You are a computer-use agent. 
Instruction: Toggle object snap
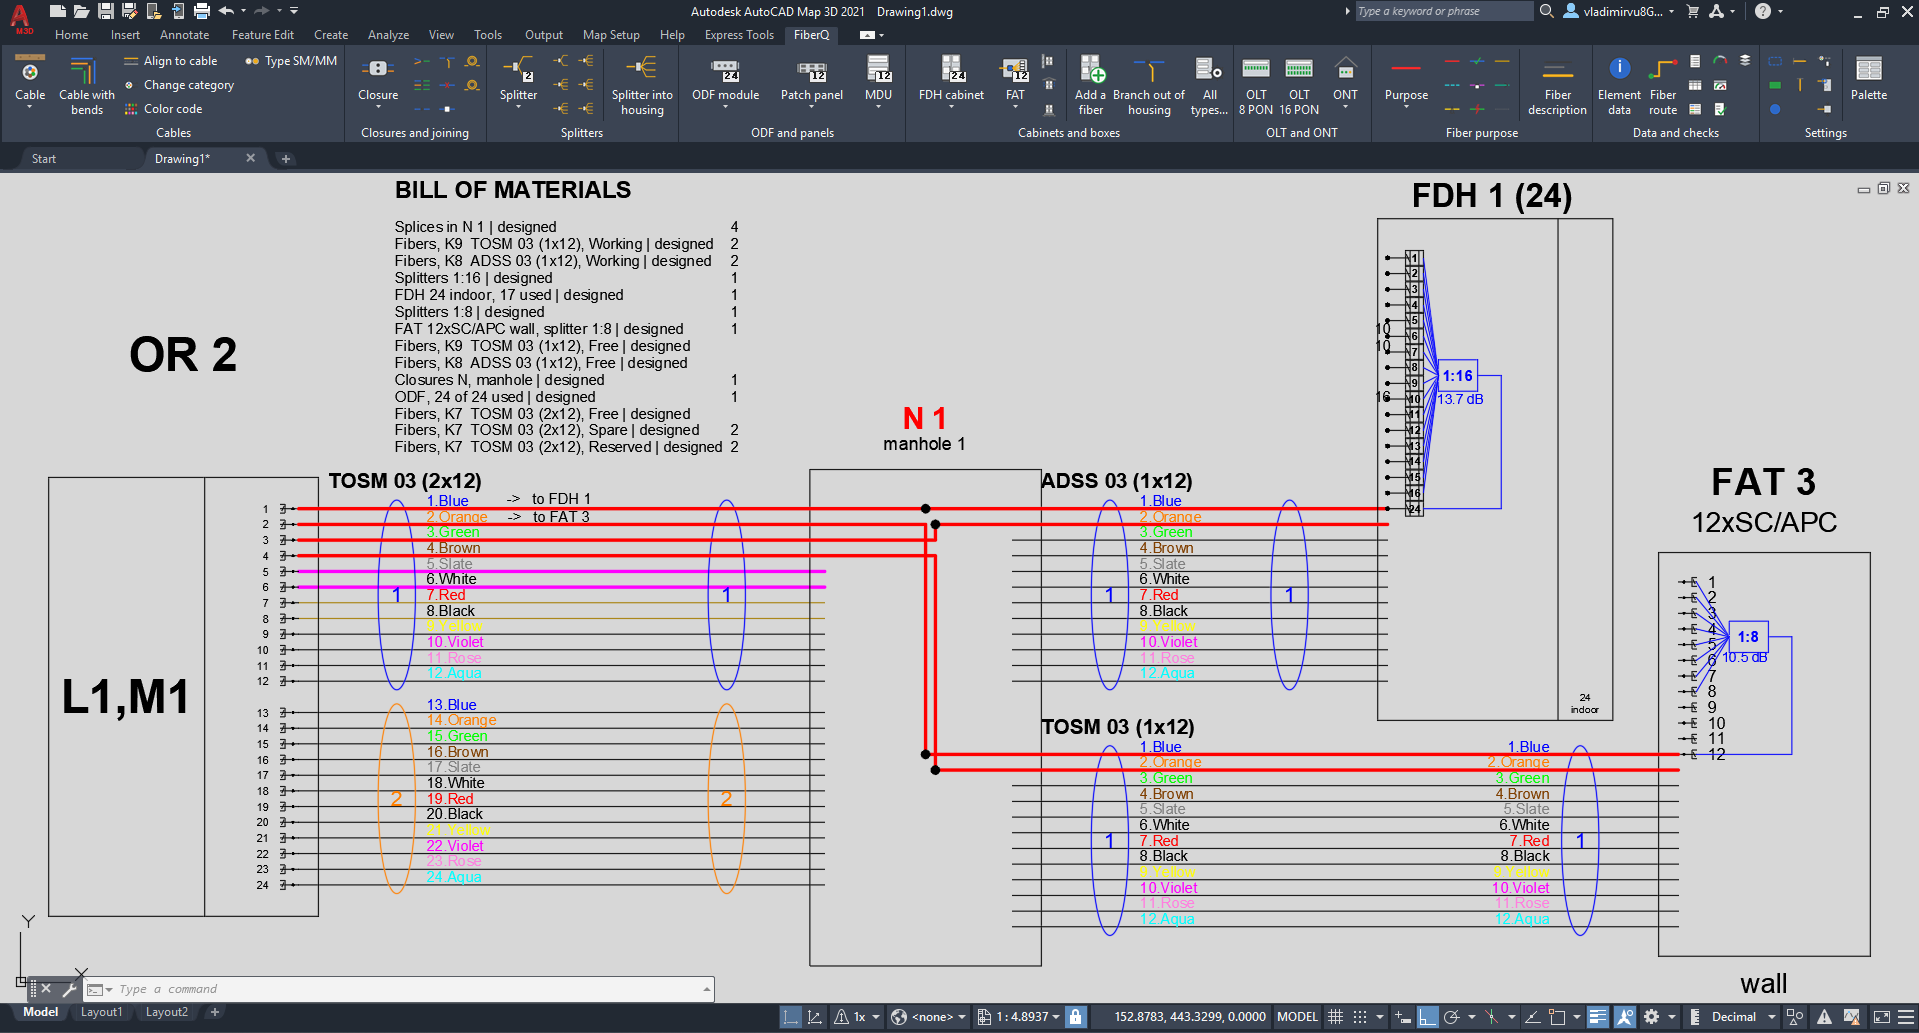pyautogui.click(x=1557, y=1017)
